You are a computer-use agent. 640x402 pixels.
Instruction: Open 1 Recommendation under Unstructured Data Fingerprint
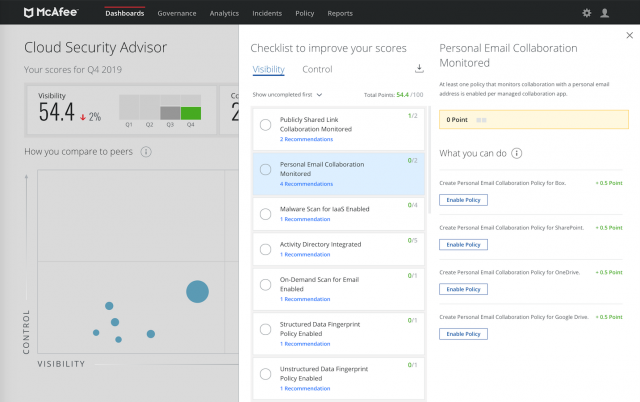(305, 389)
